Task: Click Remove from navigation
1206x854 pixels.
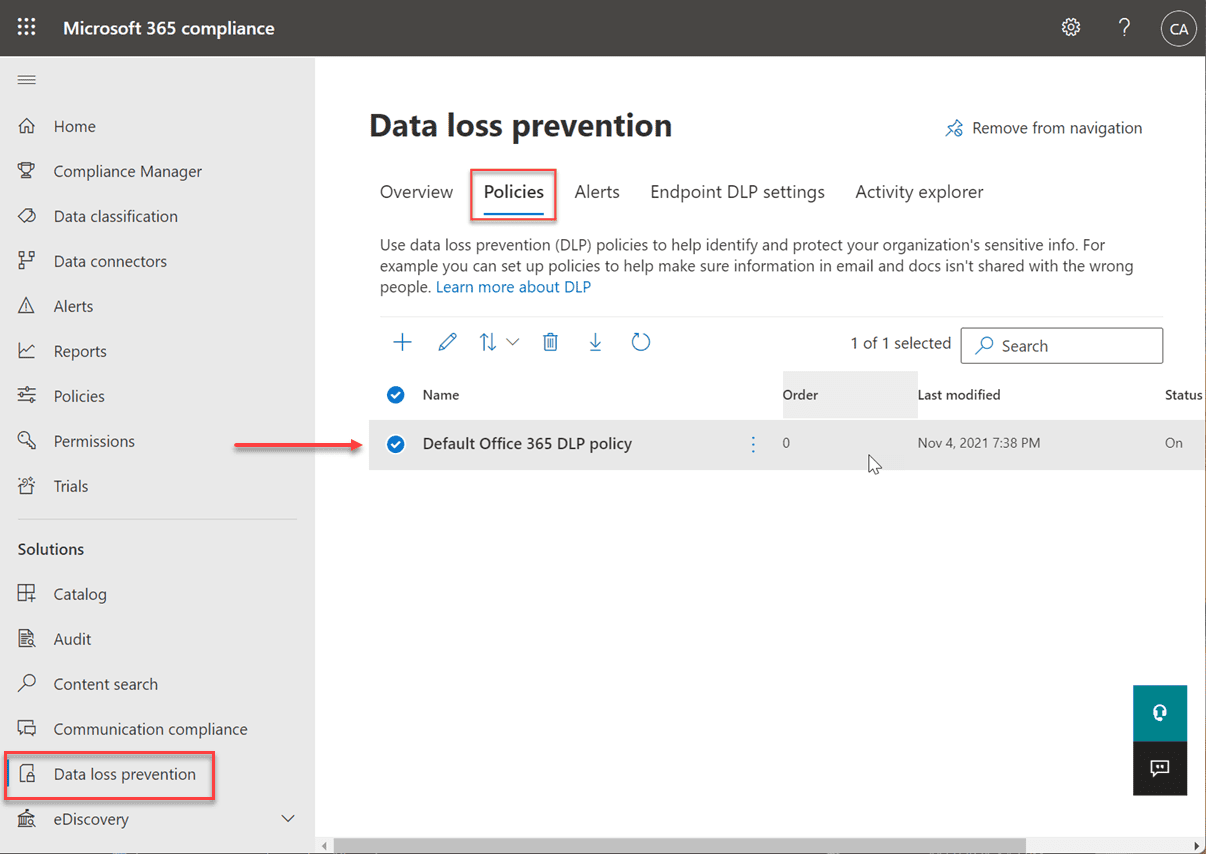Action: 1044,128
